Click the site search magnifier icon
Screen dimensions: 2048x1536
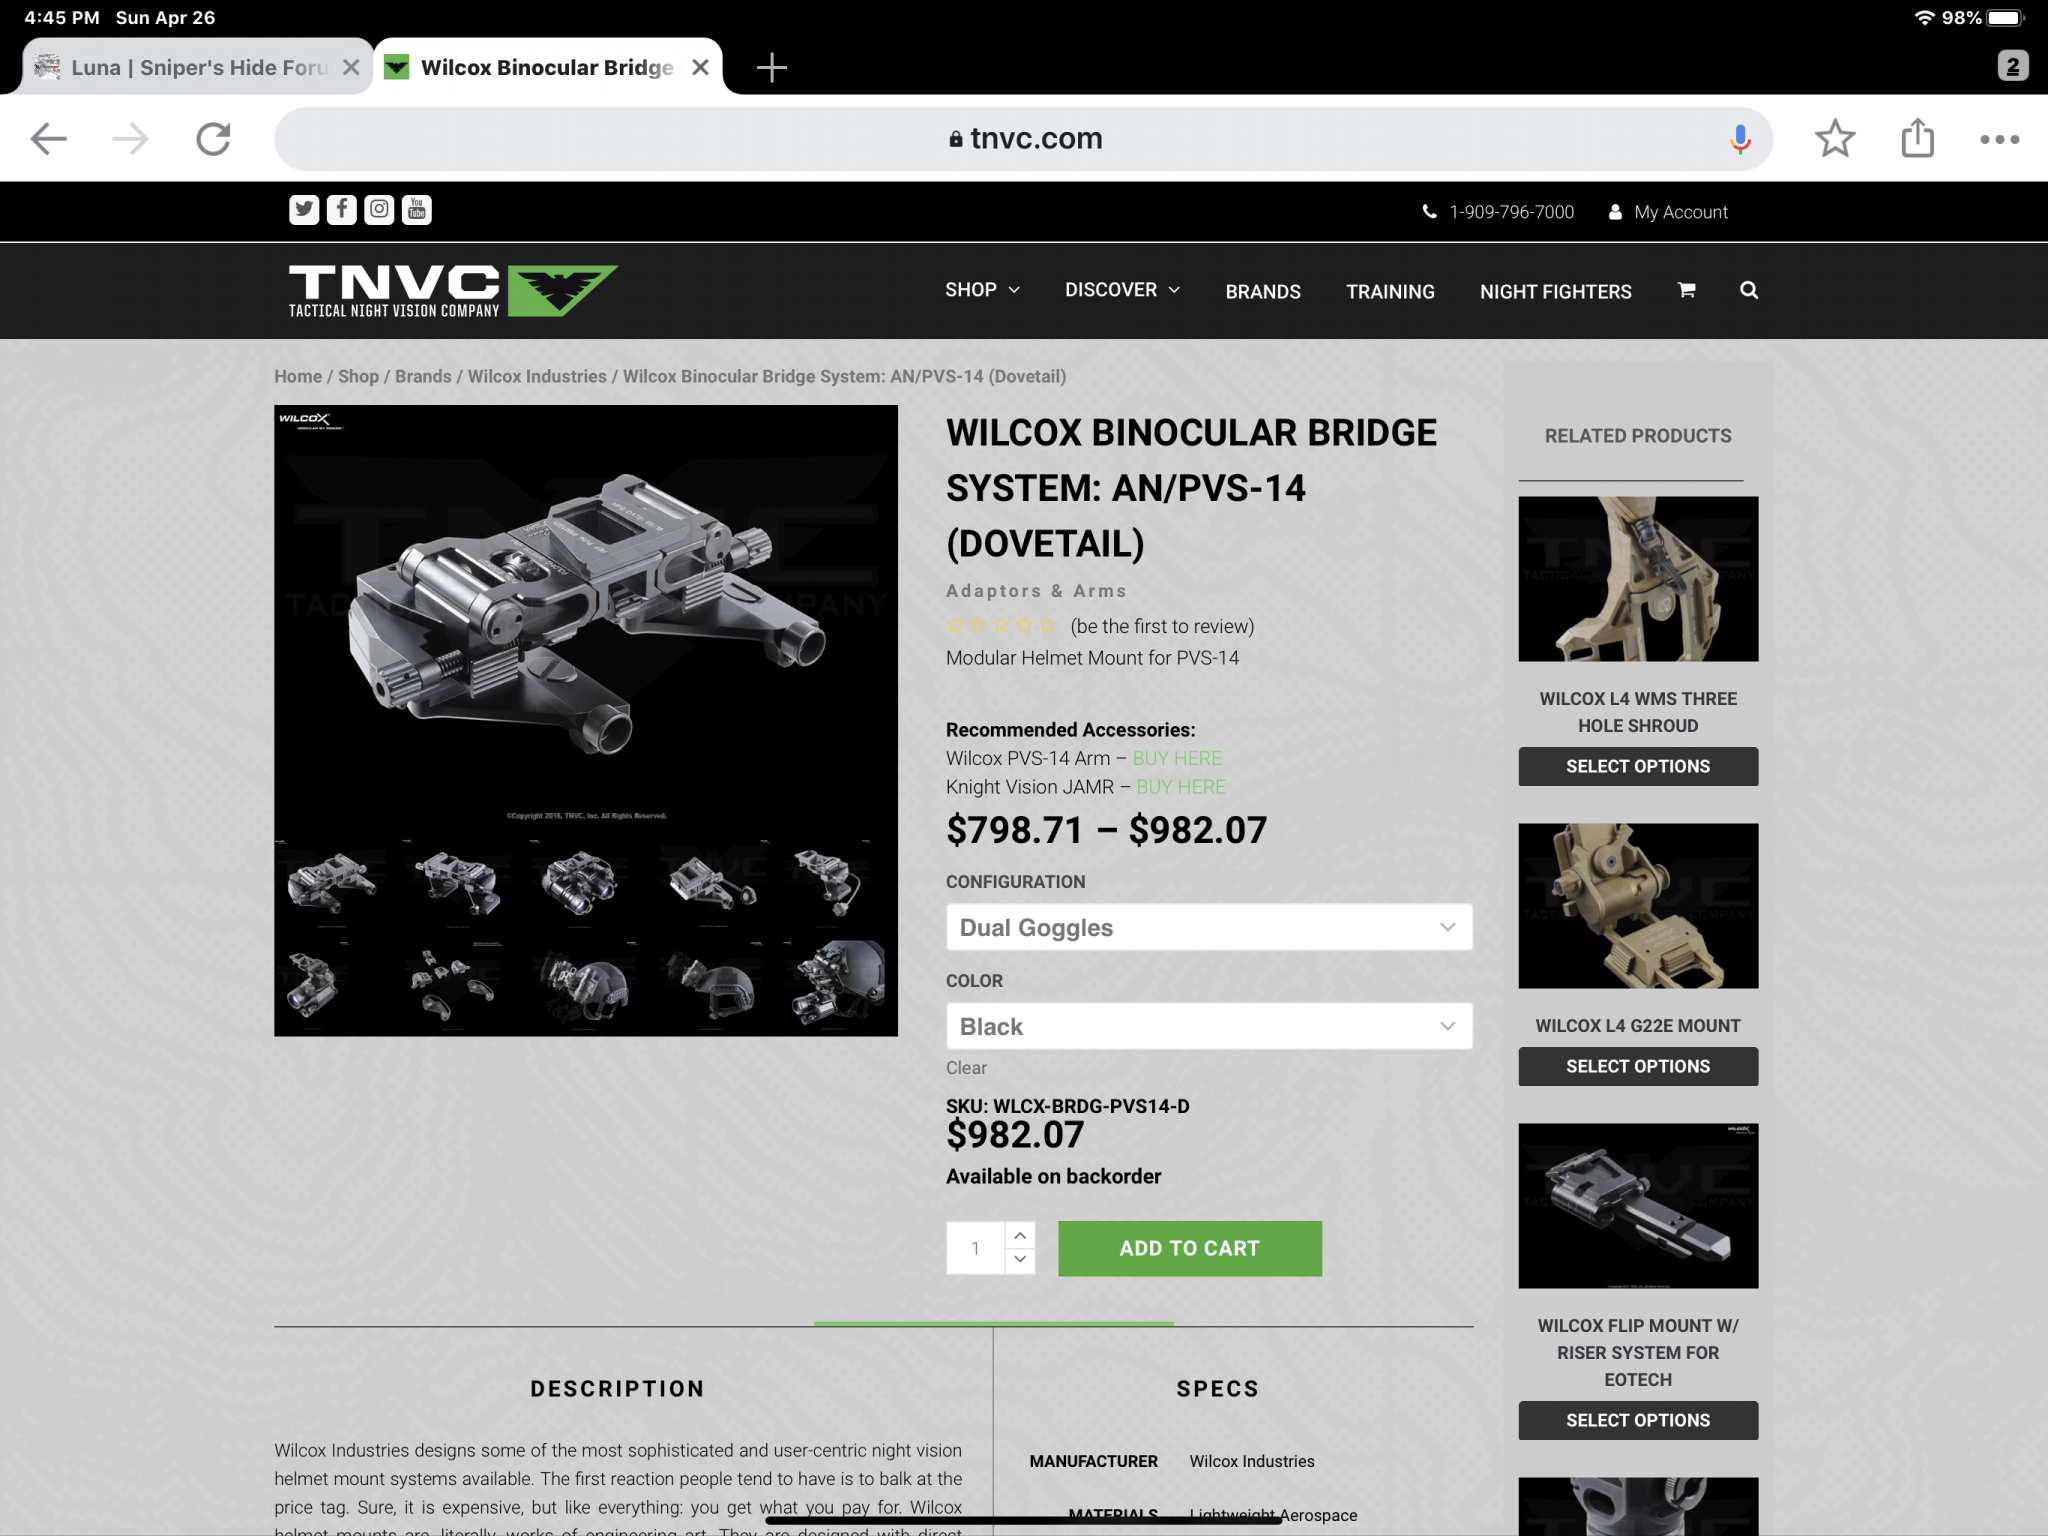point(1749,290)
